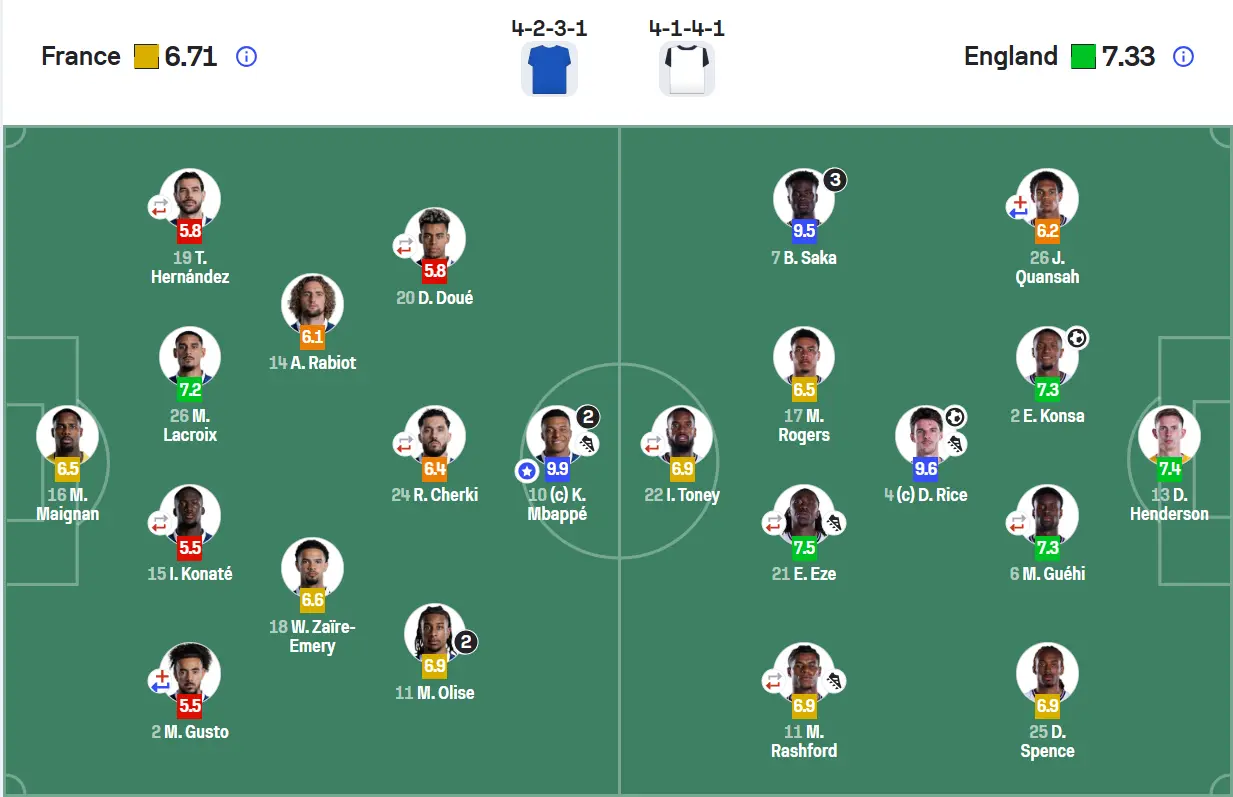1233x797 pixels.
Task: Click the 6.5 rating badge of M. Maignan
Action: click(x=68, y=468)
